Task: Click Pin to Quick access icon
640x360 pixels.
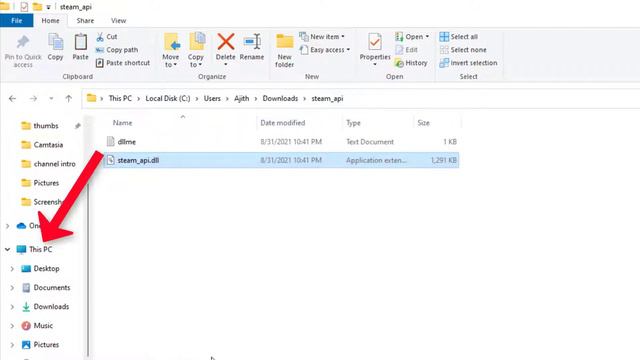Action: (23, 42)
